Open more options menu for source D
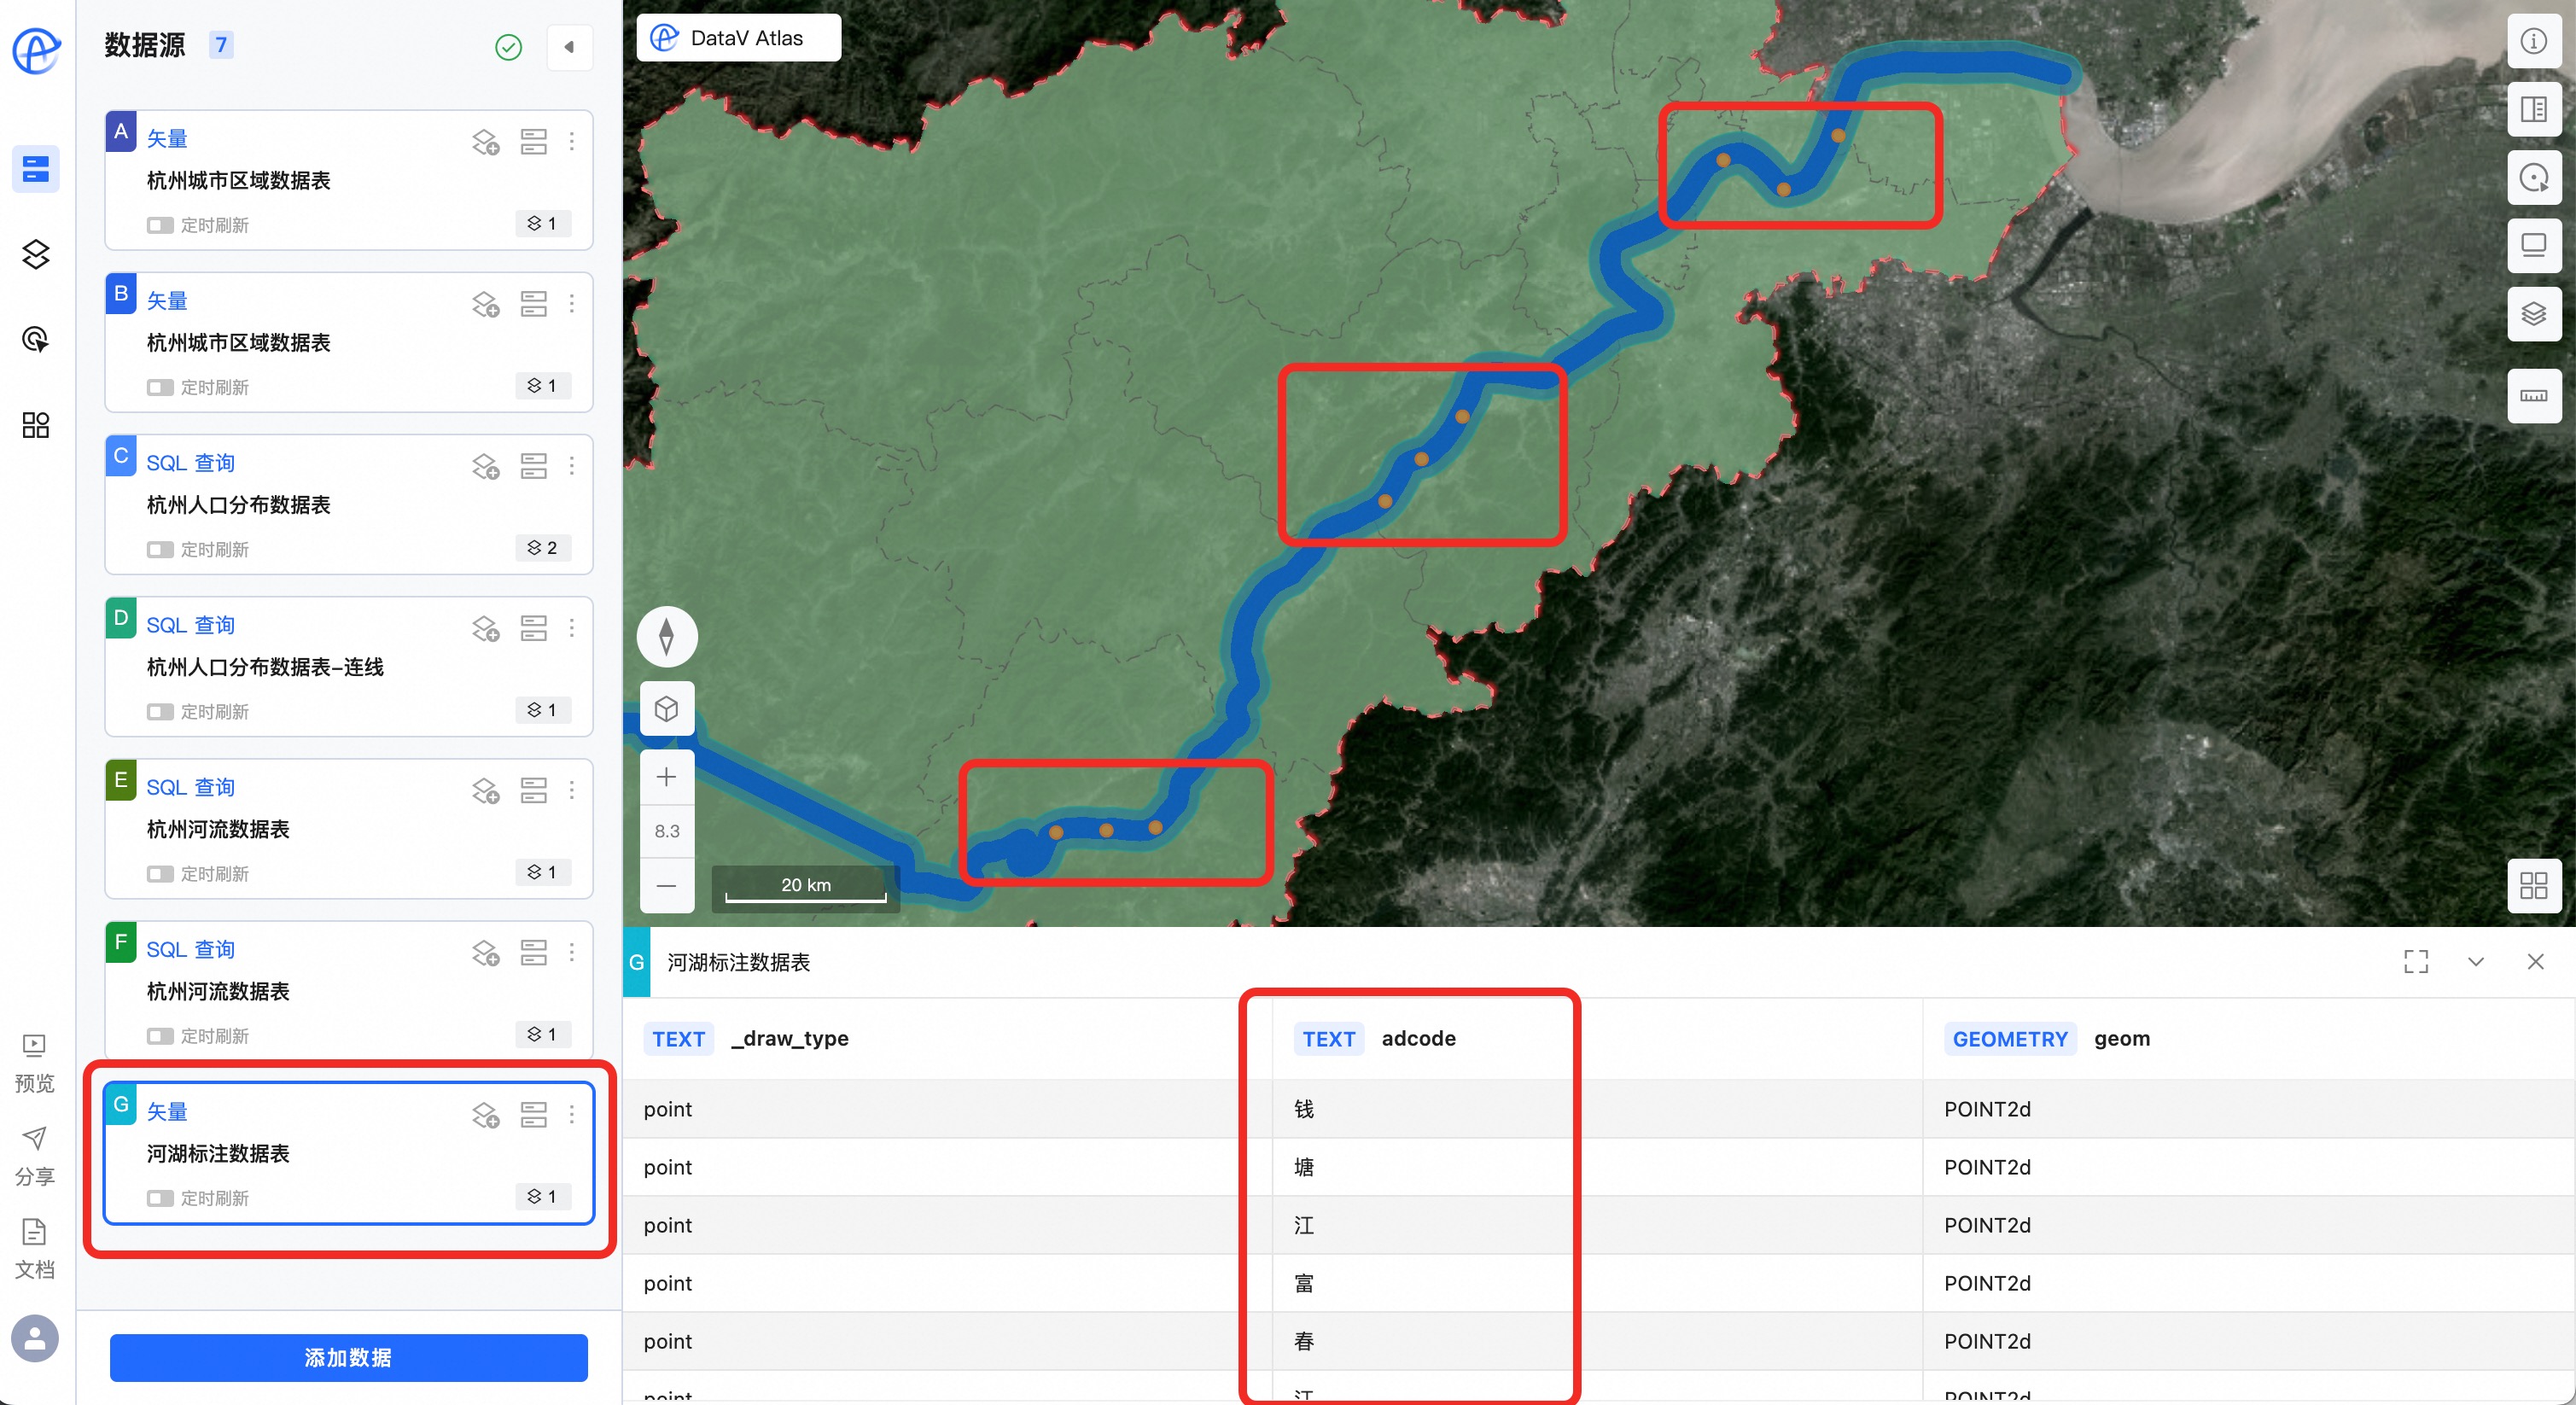Image resolution: width=2576 pixels, height=1405 pixels. (x=572, y=628)
